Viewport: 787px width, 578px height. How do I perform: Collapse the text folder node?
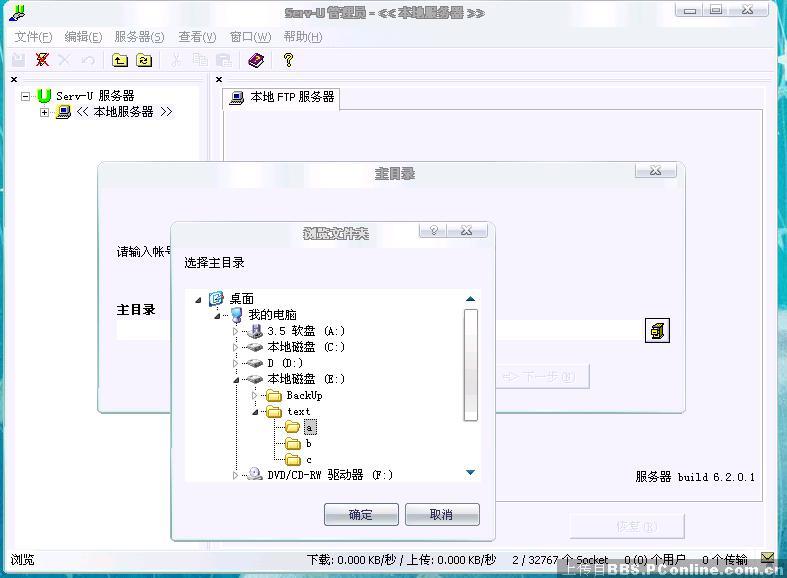click(254, 411)
